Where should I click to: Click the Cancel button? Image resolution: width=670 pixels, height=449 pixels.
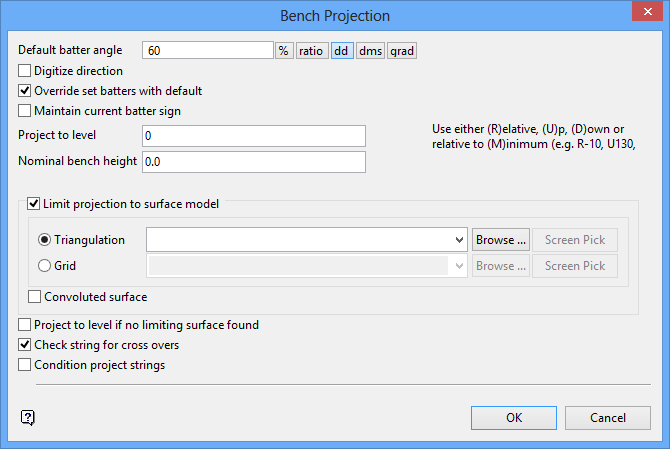608,417
